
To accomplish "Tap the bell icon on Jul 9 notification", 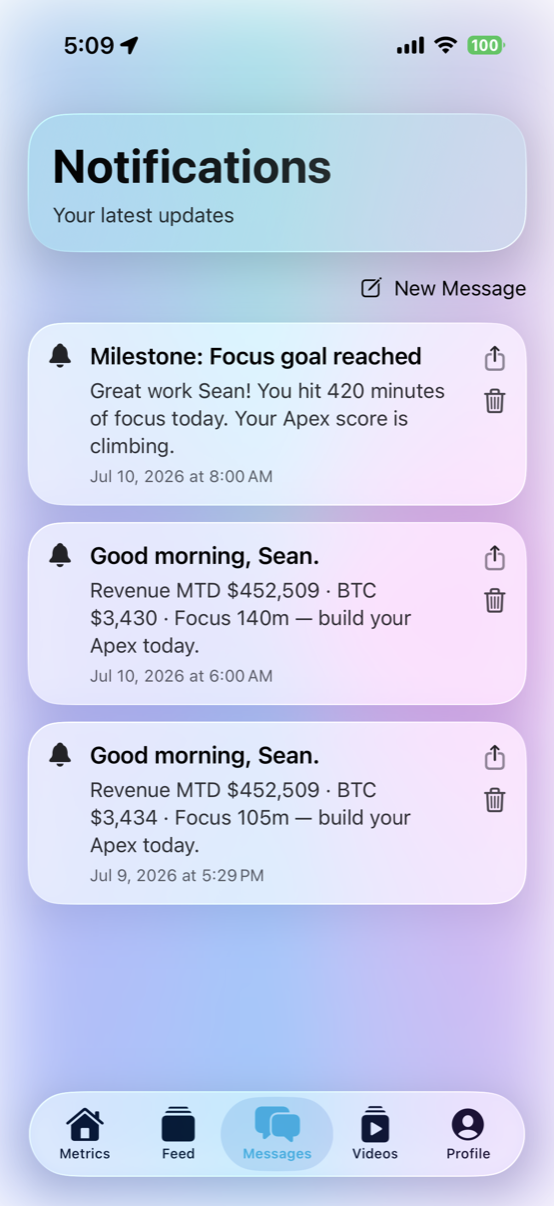I will pyautogui.click(x=60, y=754).
